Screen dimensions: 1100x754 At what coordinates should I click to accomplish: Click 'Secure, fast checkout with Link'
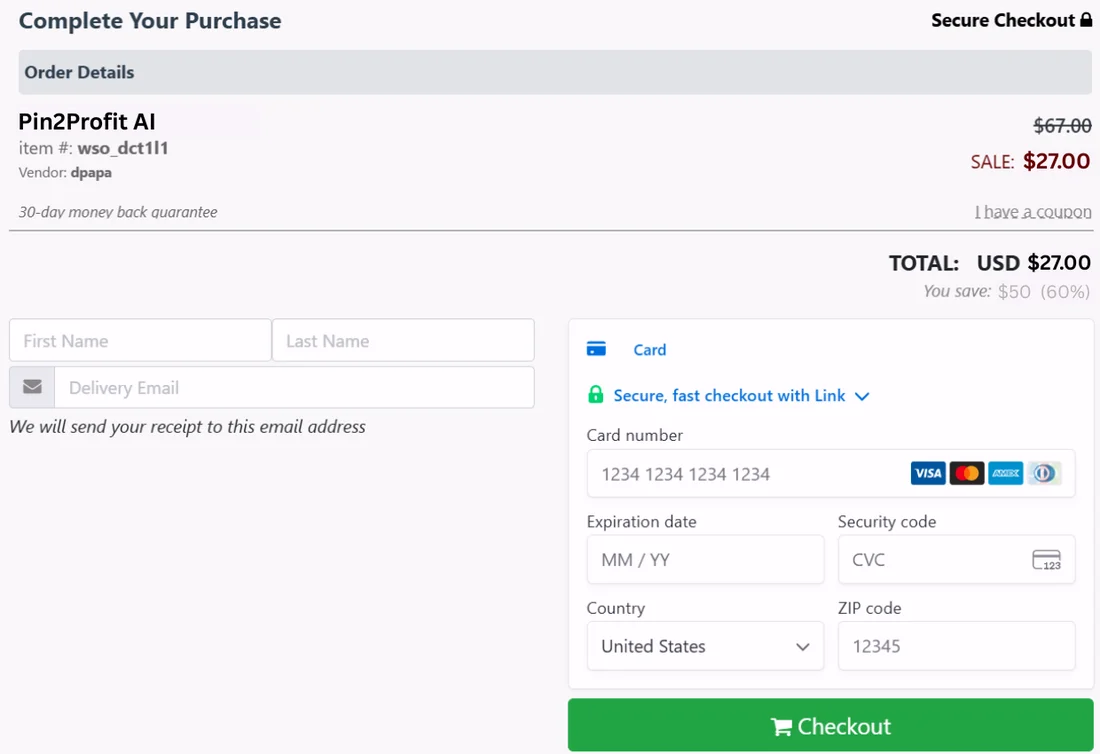click(x=729, y=396)
